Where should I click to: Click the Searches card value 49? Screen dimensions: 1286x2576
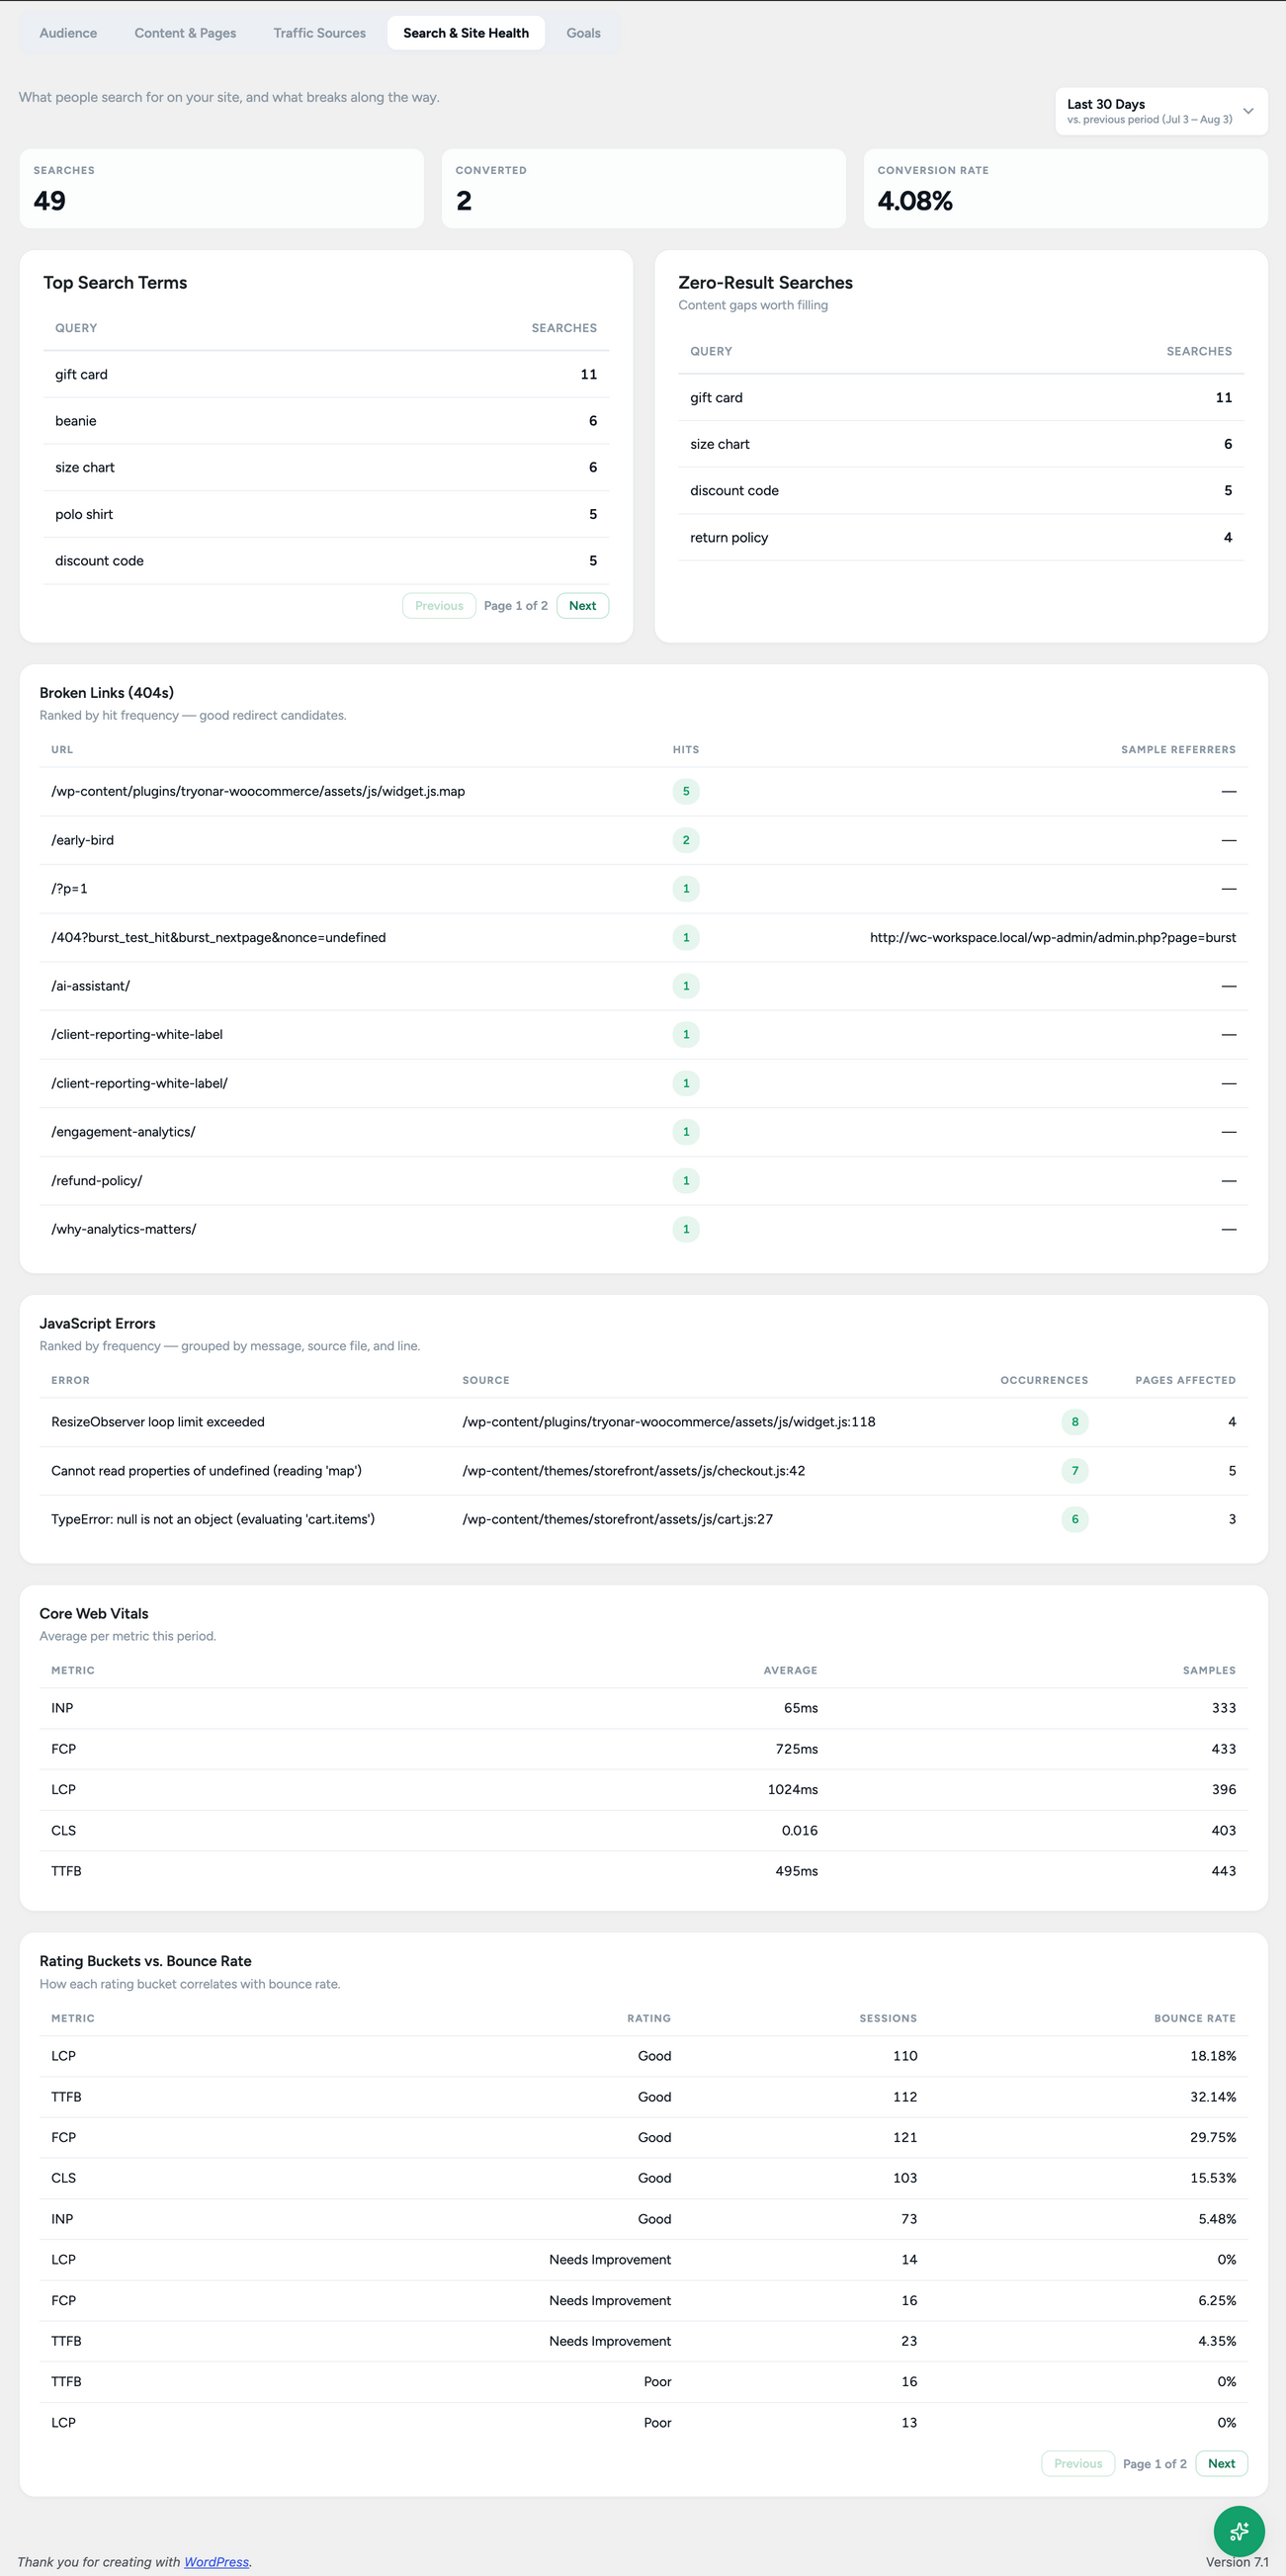50,201
